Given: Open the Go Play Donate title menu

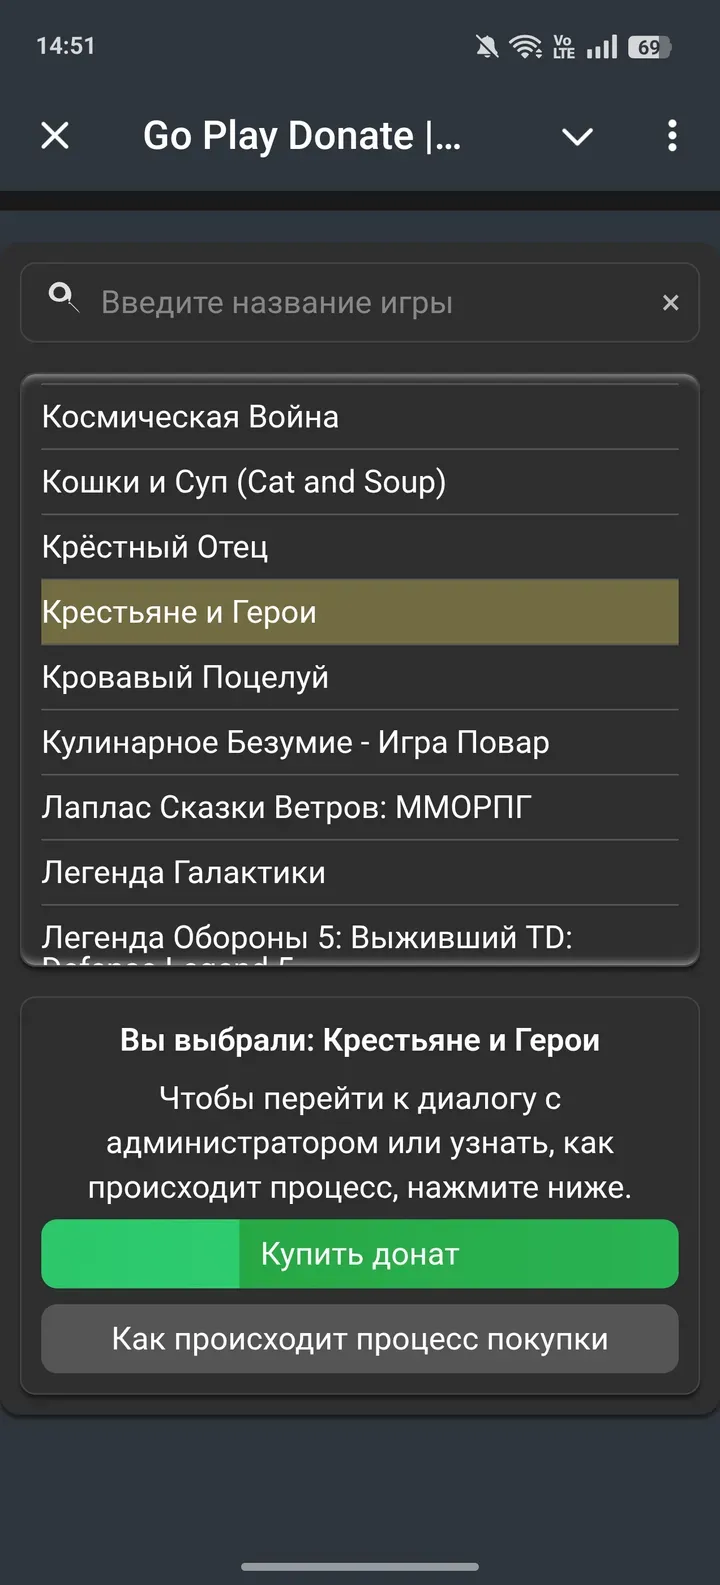Looking at the screenshot, I should (x=302, y=136).
